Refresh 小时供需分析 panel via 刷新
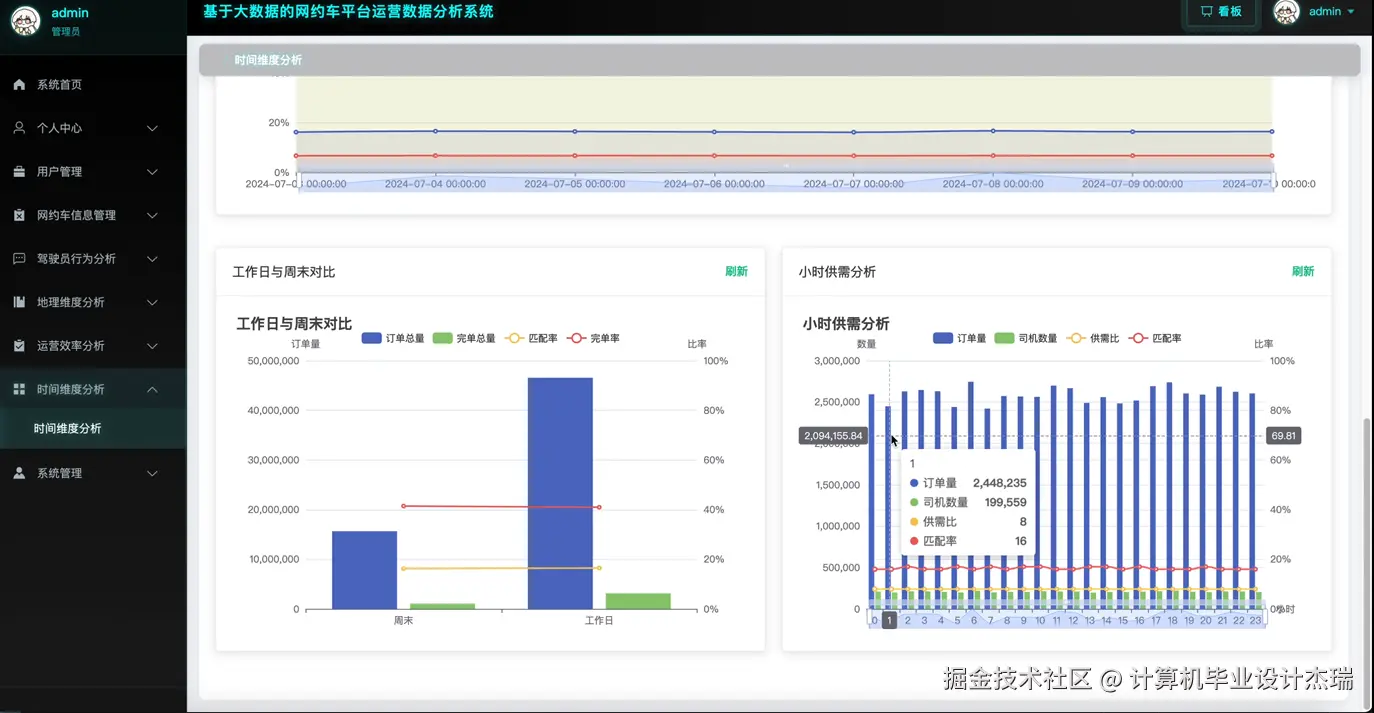 1303,271
